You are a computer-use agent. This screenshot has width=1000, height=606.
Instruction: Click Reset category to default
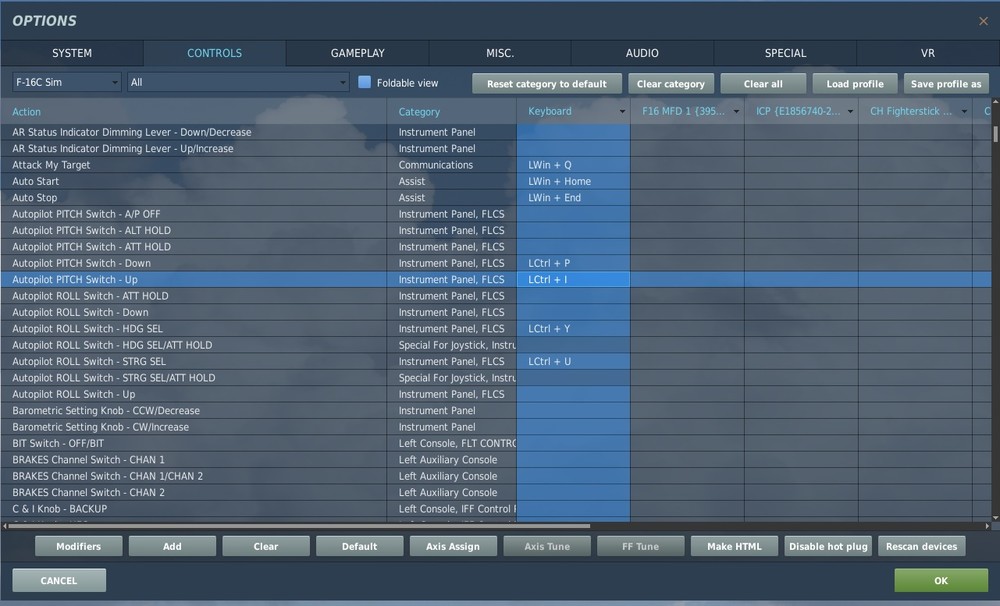[x=546, y=83]
